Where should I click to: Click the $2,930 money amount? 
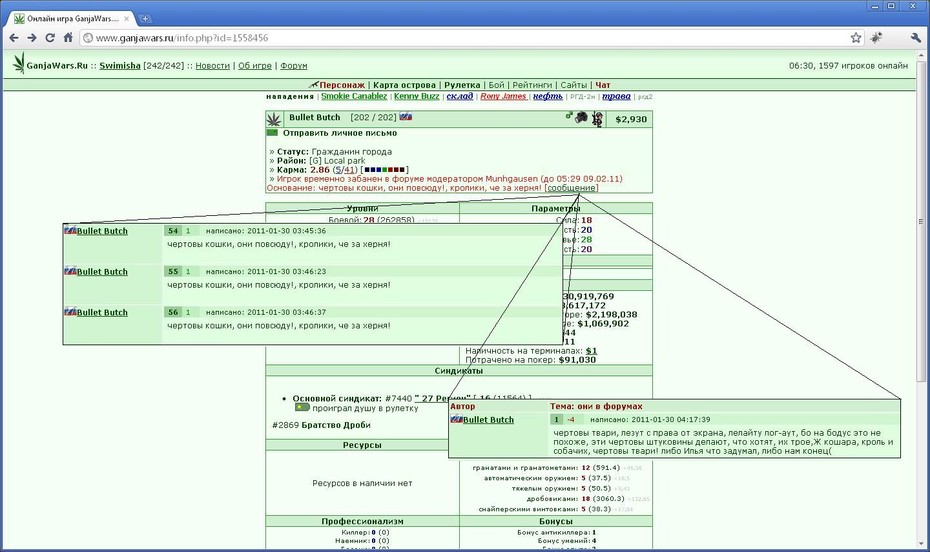pos(630,119)
